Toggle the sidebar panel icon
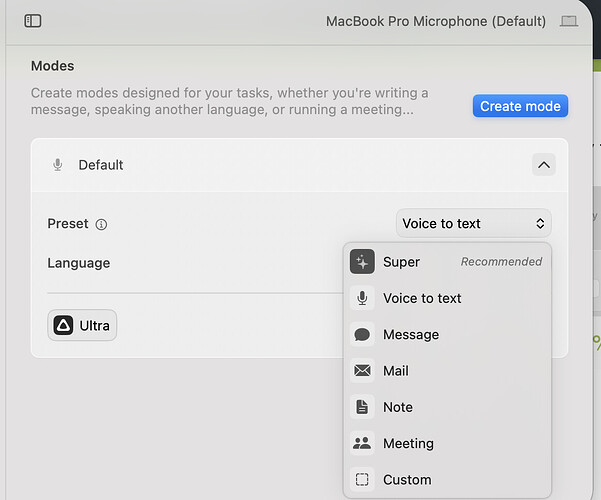 (x=33, y=21)
